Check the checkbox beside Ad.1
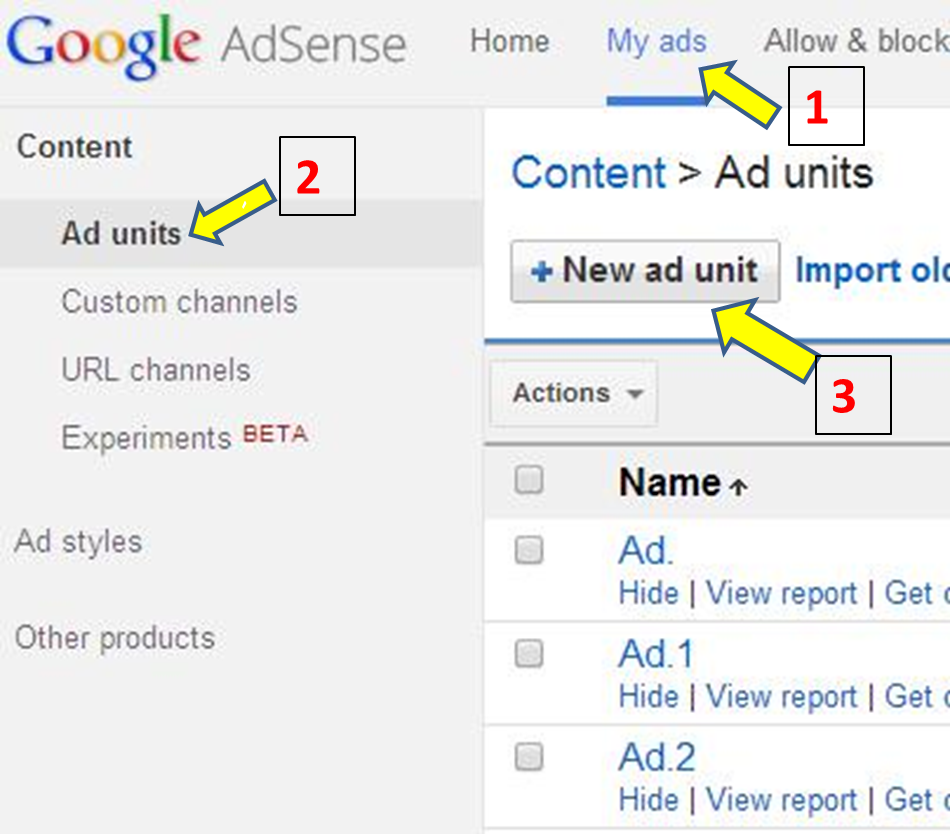Screen dimensions: 950x834 [x=528, y=653]
